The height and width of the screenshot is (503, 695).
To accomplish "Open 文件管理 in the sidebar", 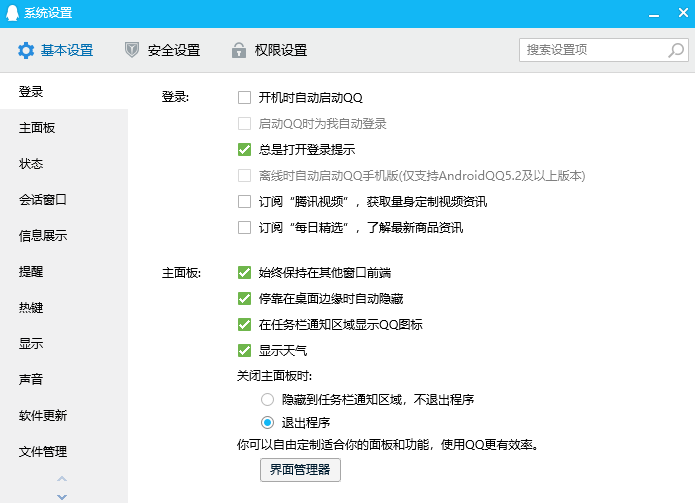I will tap(64, 451).
